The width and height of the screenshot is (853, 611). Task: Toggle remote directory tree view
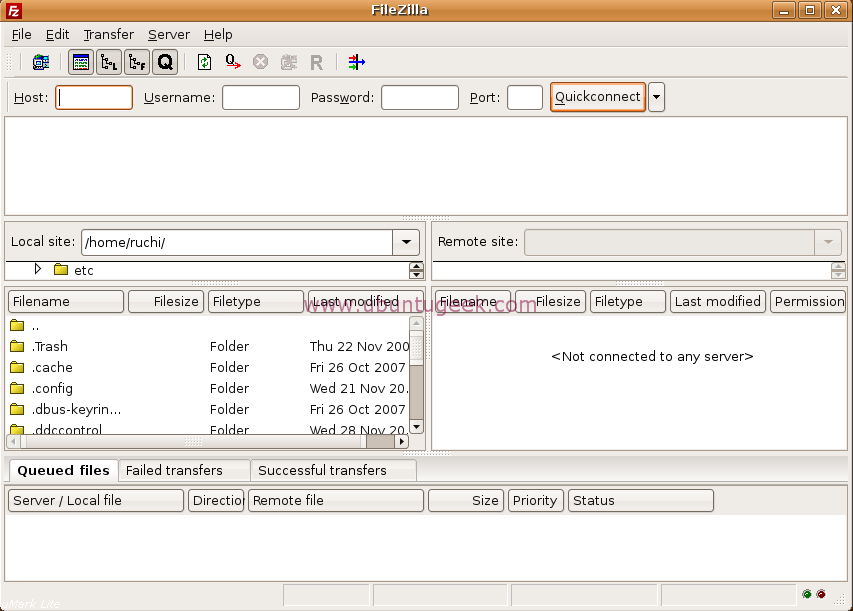pyautogui.click(x=137, y=63)
